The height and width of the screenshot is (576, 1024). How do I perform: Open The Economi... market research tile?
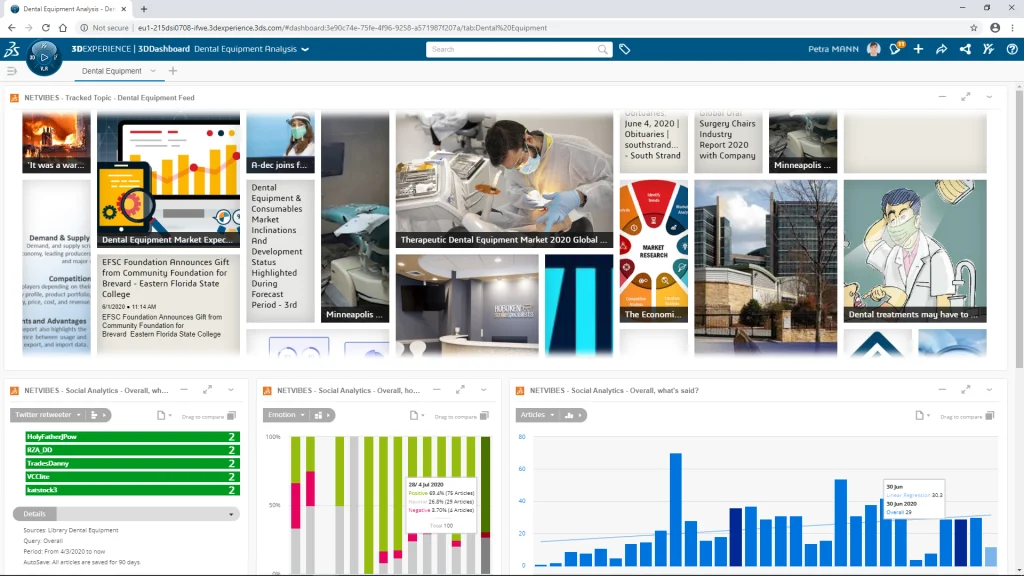[654, 251]
